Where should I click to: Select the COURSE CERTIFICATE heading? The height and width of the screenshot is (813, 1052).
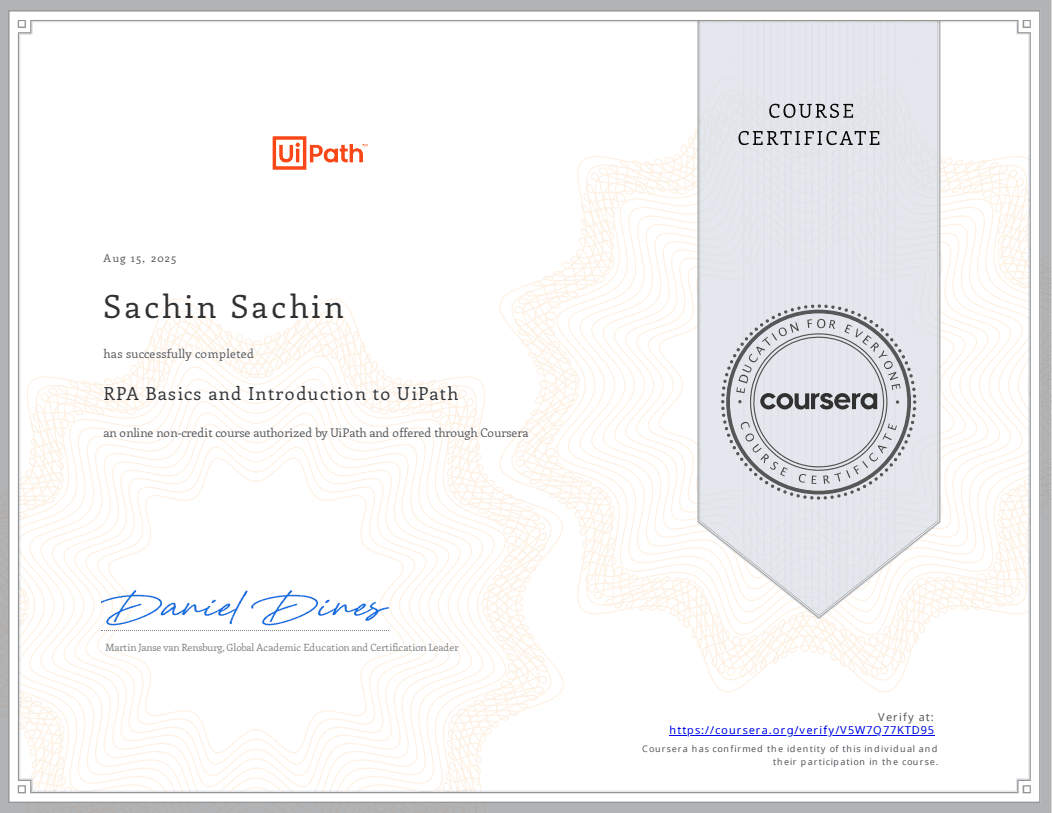tap(810, 124)
